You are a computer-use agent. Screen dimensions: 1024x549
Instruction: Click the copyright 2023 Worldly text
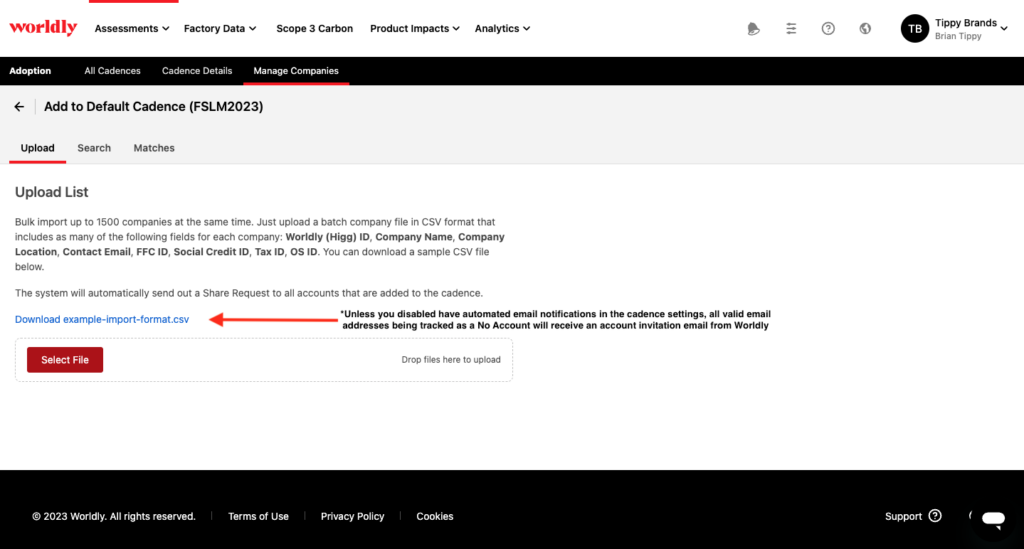(x=114, y=516)
